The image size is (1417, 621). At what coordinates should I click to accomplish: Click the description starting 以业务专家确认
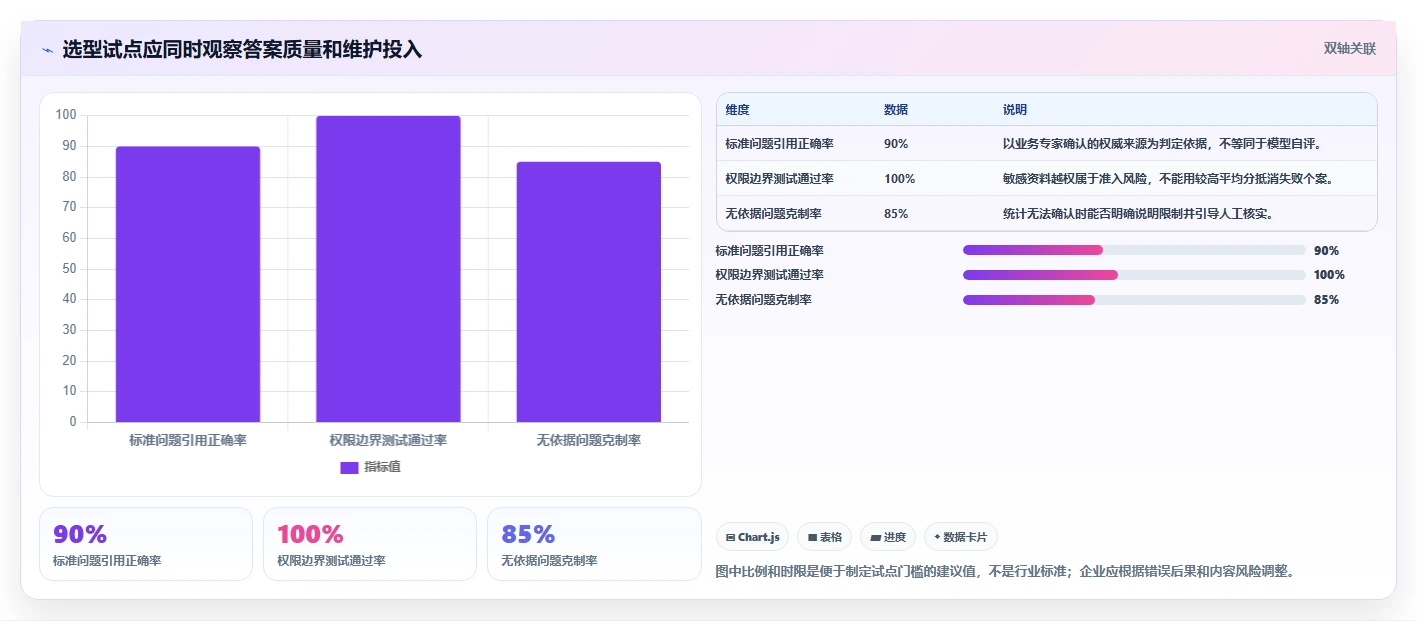tap(1163, 144)
